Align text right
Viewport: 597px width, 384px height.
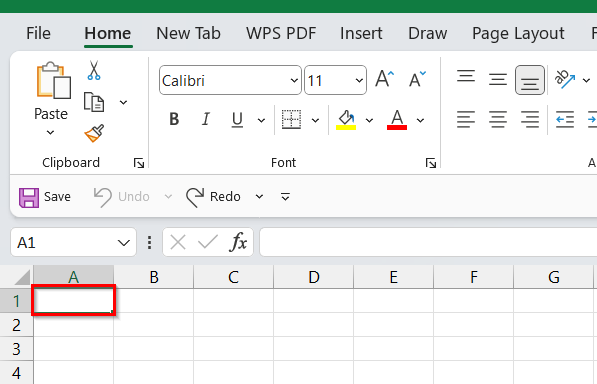pyautogui.click(x=530, y=120)
